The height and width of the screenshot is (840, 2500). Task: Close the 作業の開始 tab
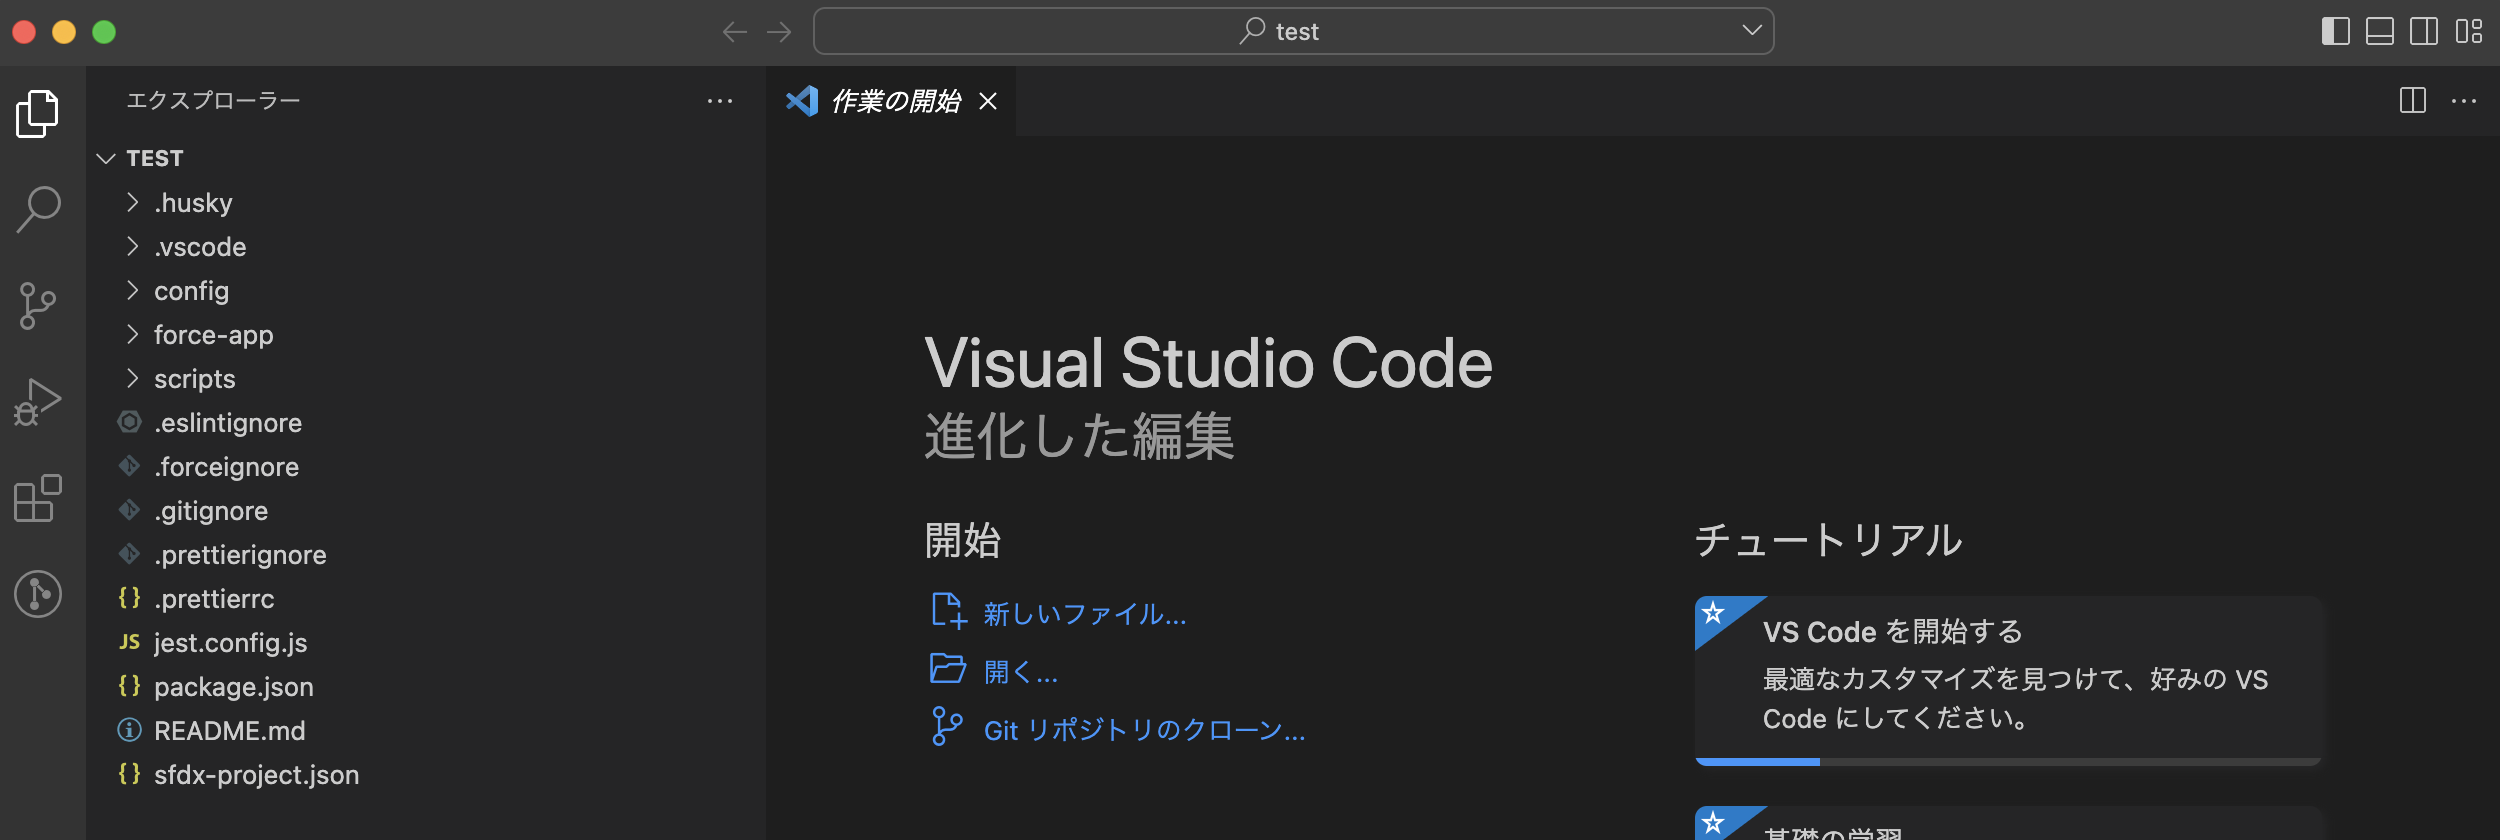click(988, 101)
